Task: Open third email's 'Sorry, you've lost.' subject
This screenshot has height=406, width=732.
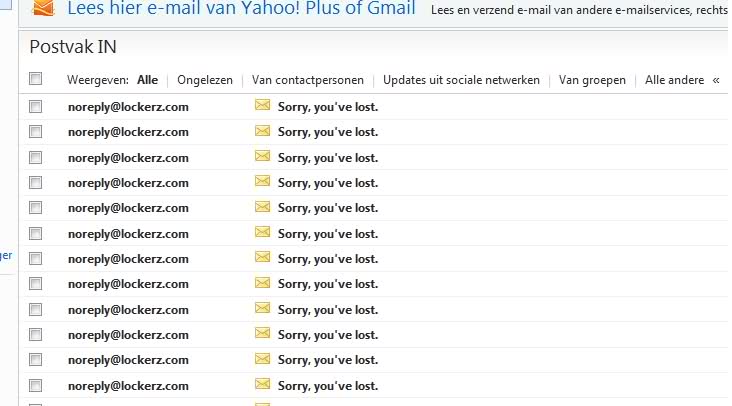Action: (328, 157)
